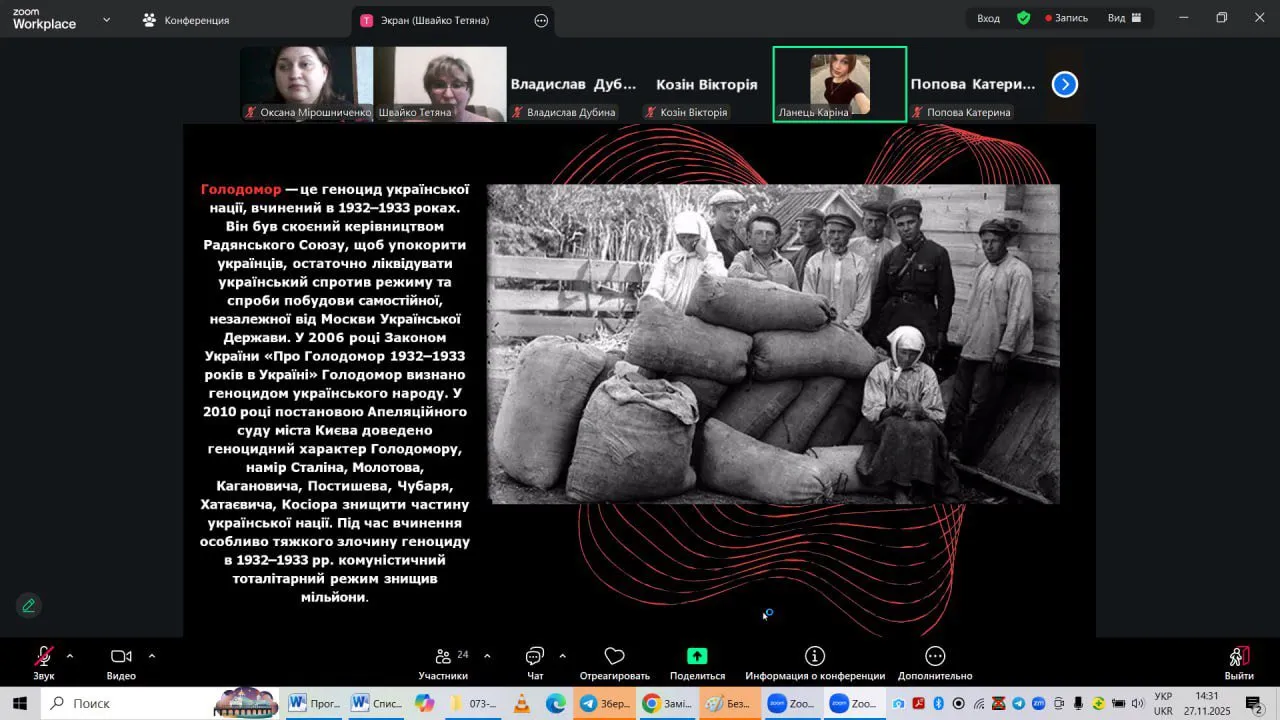
Task: Click the encryption shield icon
Action: tap(1023, 18)
